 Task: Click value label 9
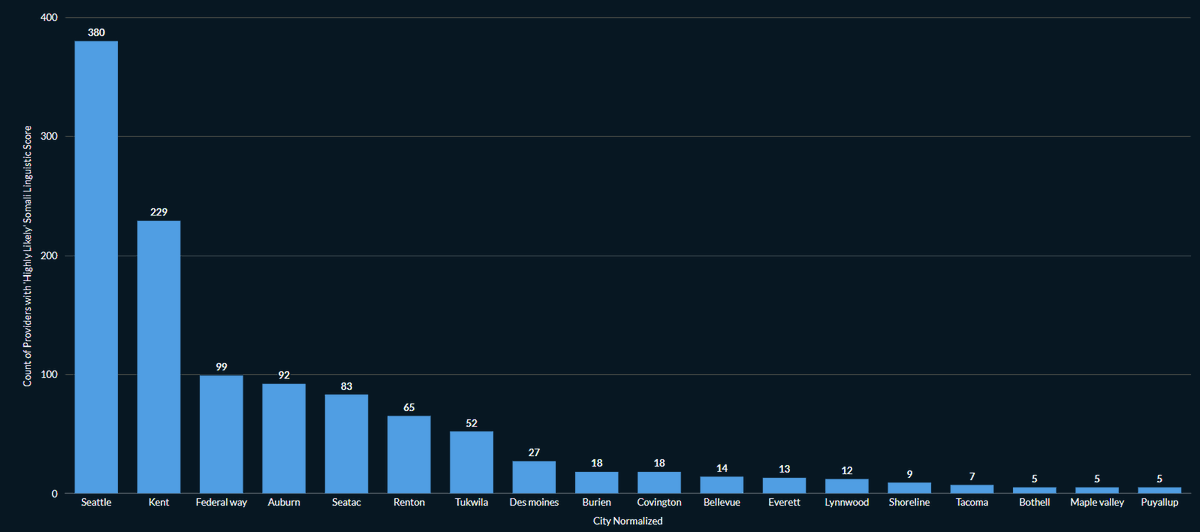(909, 474)
